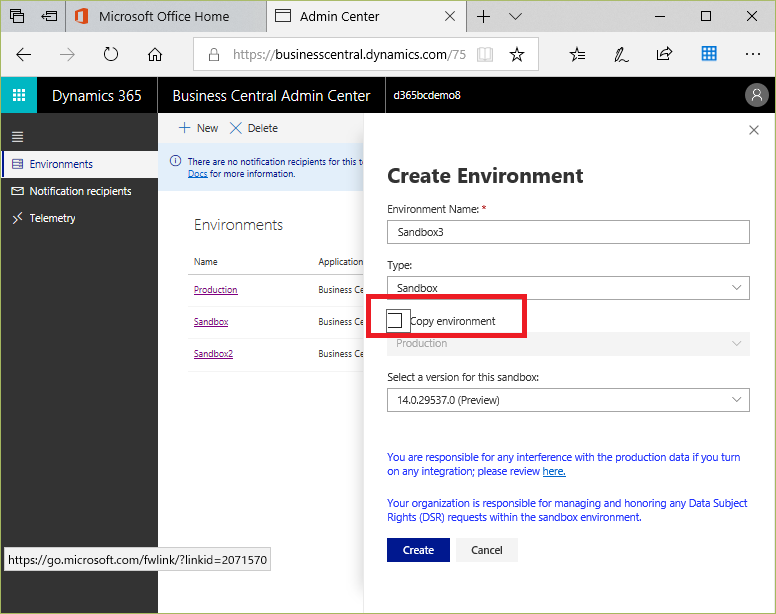
Task: Enable the Copy environment checkbox
Action: [395, 320]
